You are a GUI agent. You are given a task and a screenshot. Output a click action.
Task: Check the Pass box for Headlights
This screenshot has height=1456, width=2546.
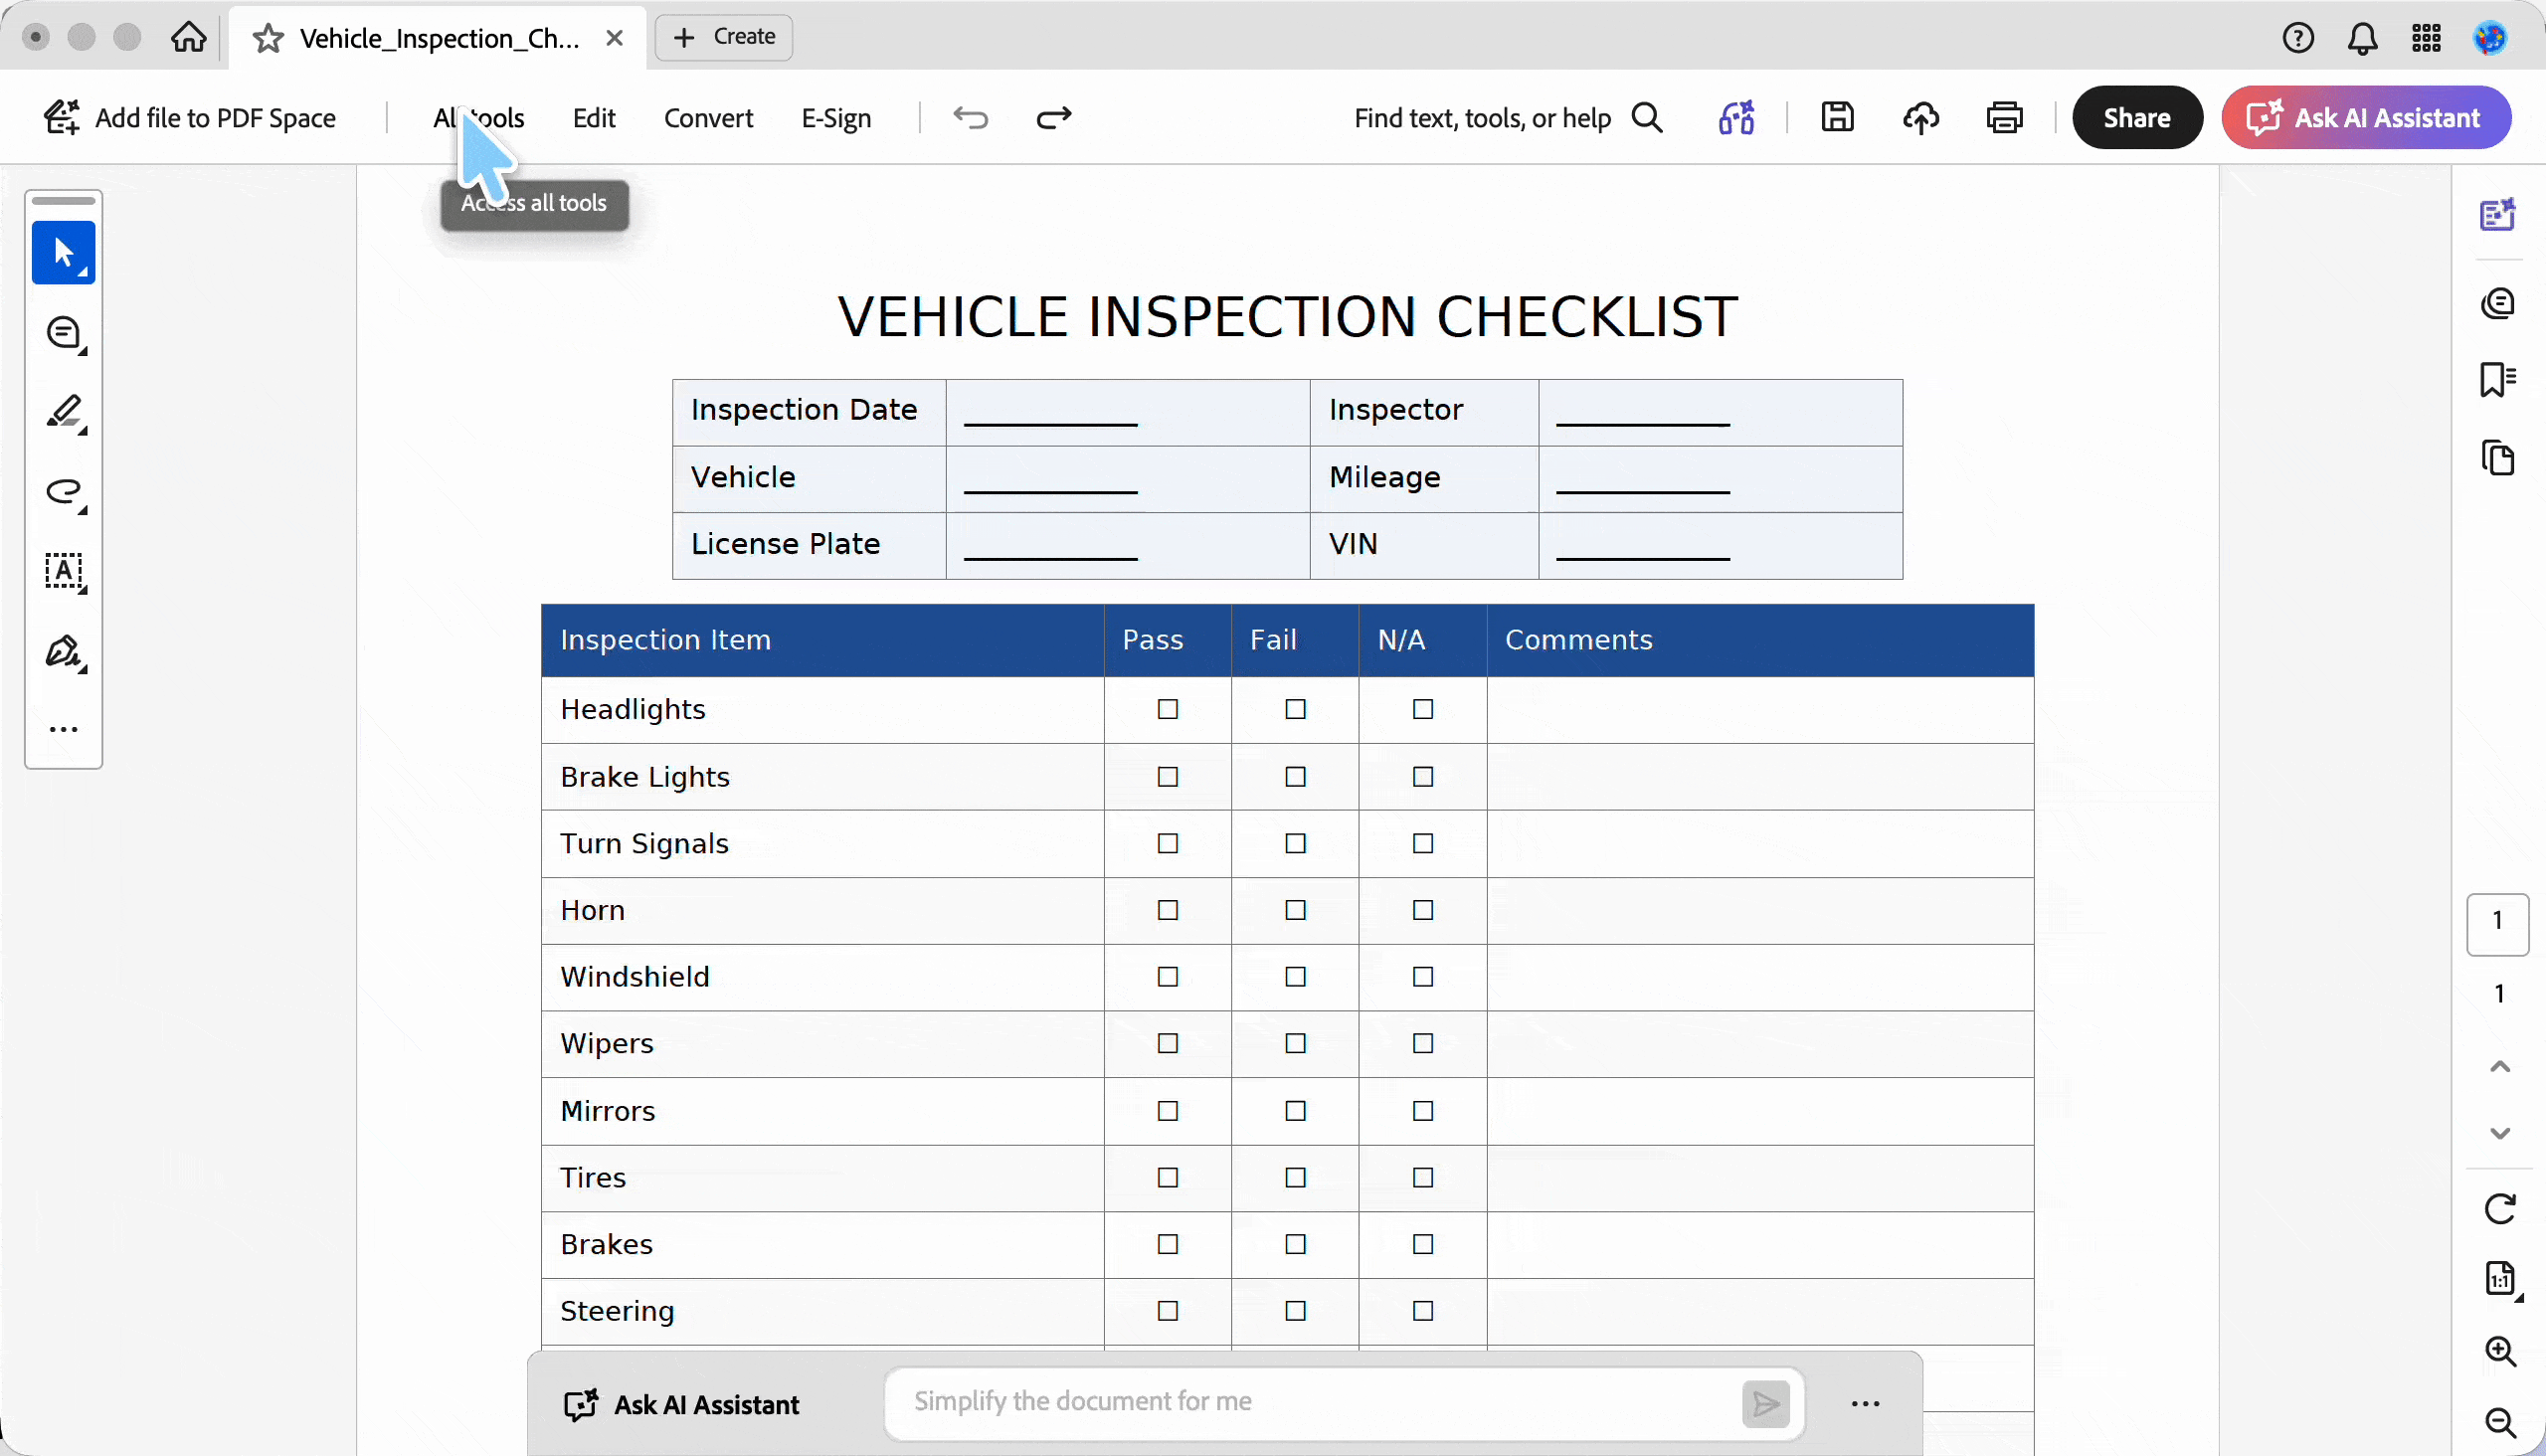(1167, 709)
